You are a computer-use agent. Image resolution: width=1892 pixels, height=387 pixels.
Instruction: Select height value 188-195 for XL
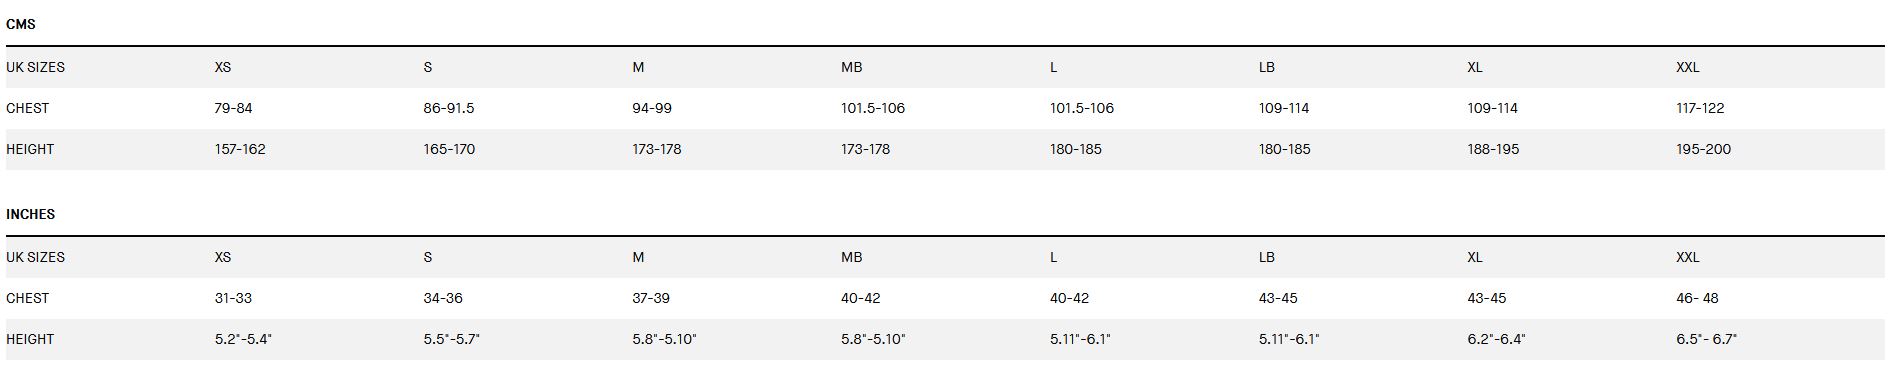tap(1493, 149)
